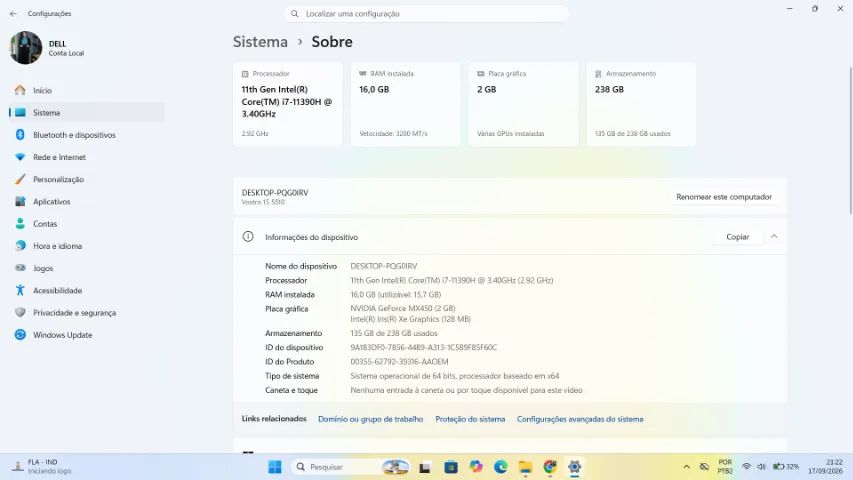Screen dimensions: 853x480
Task: Open Copilot from the taskbar
Action: coord(476,467)
